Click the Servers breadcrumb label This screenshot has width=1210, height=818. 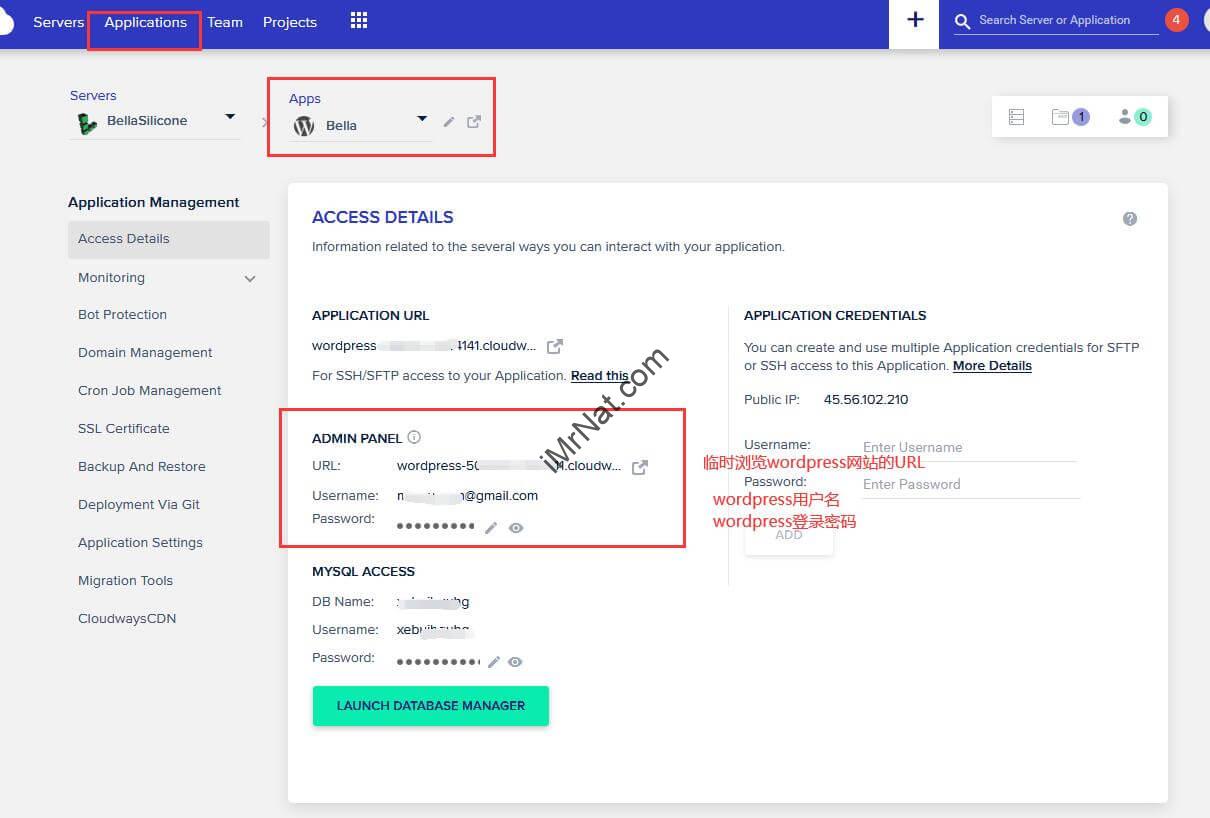[x=93, y=96]
